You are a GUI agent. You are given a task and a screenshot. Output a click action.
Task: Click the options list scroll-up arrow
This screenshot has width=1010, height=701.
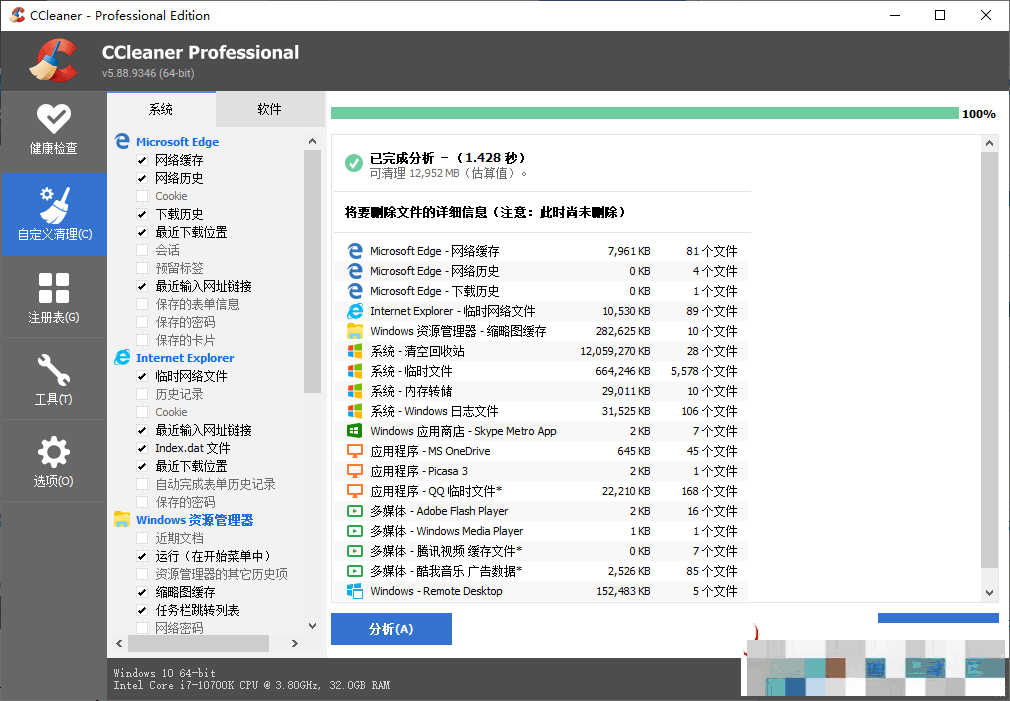pyautogui.click(x=312, y=141)
